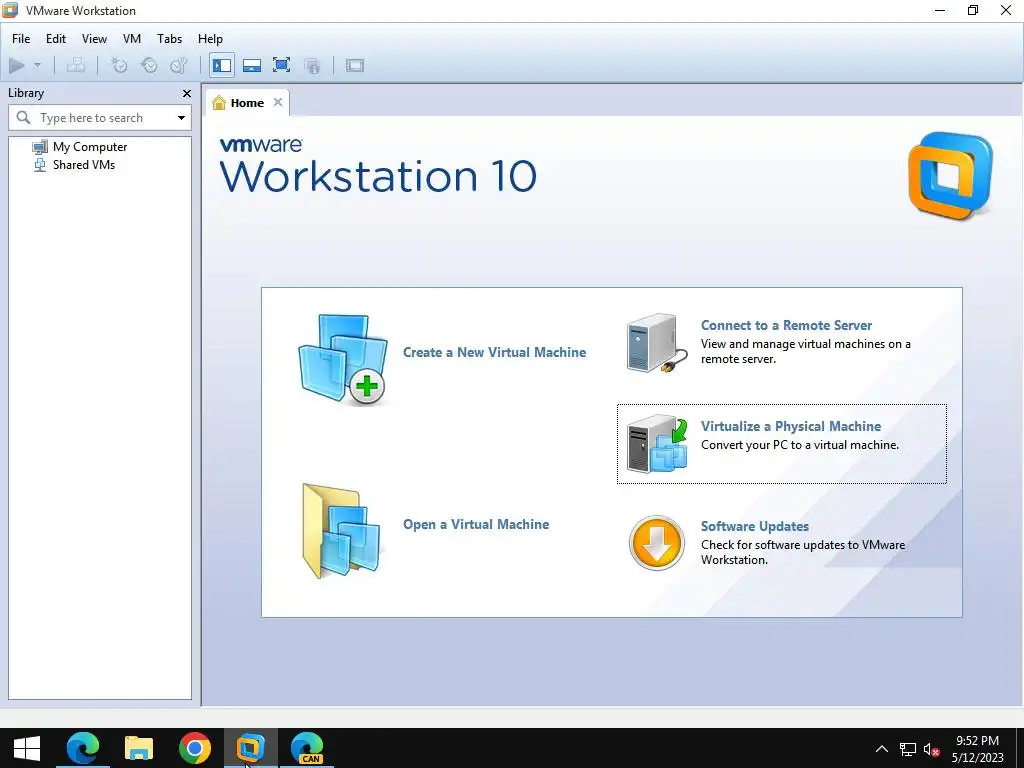Enter full screen mode via toolbar icon

click(281, 65)
